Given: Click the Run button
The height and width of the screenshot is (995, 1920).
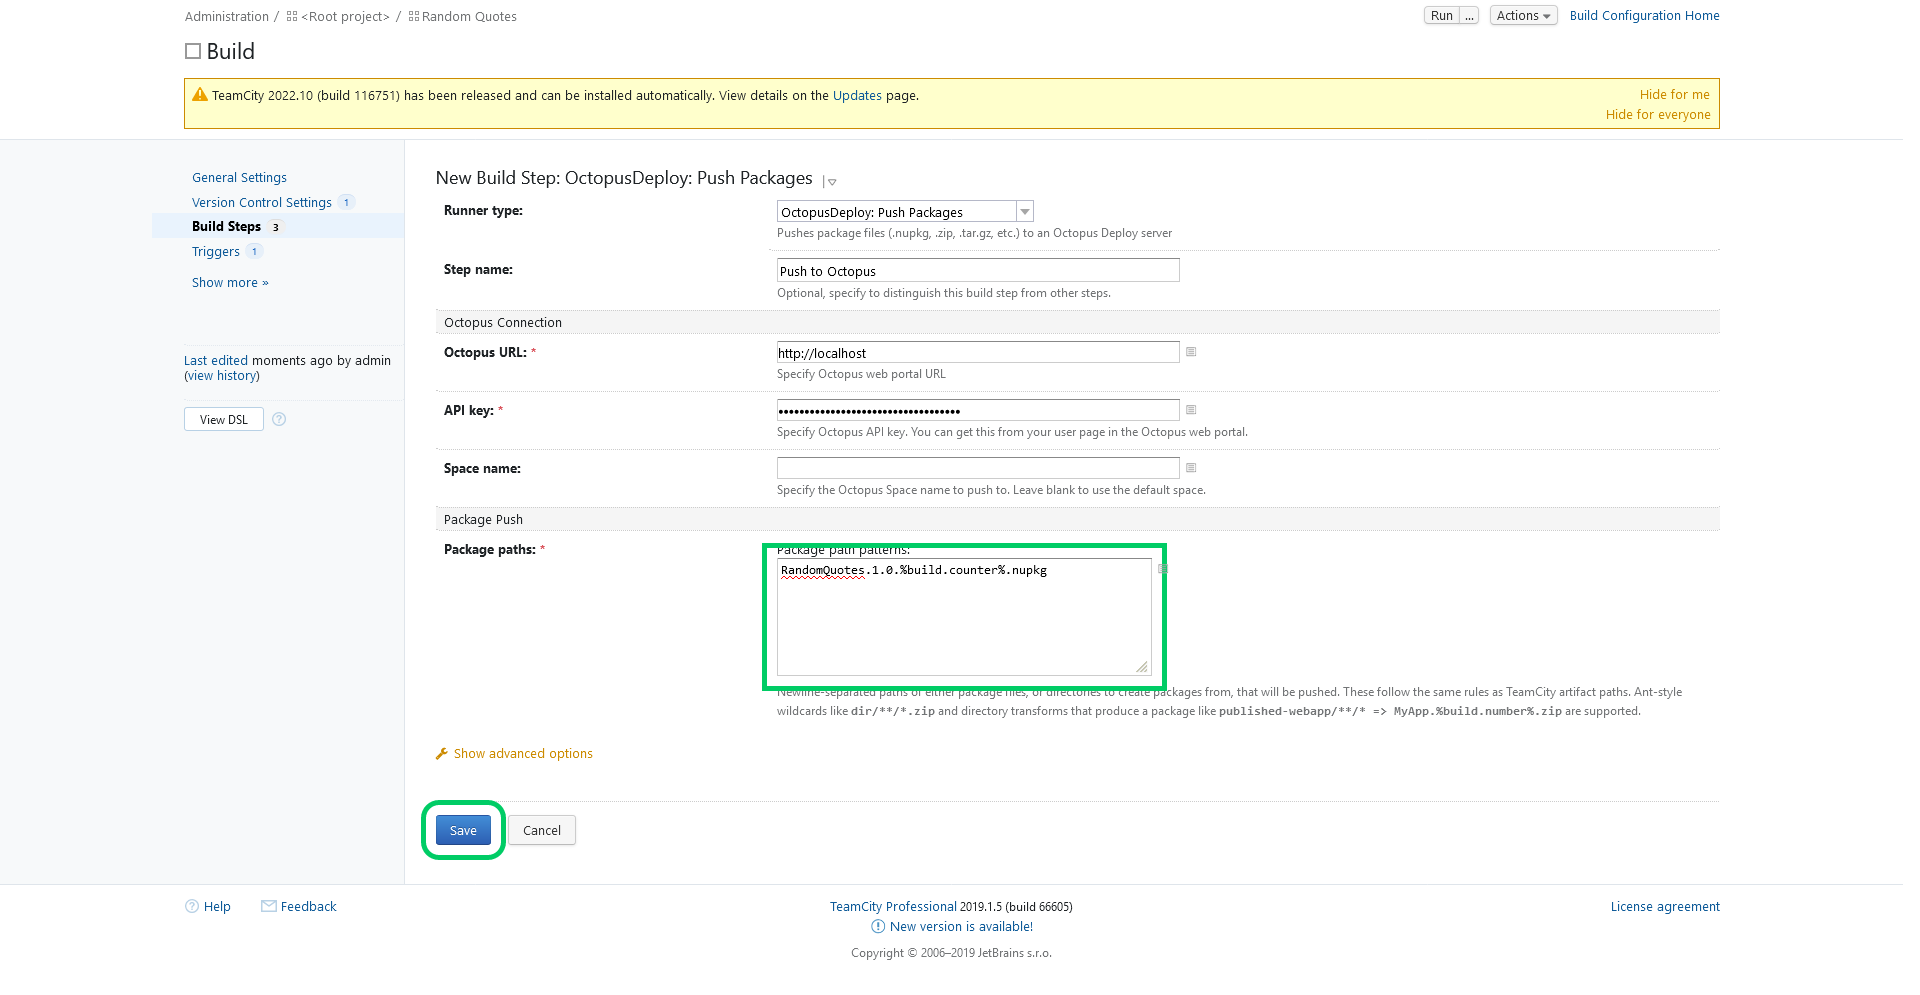Looking at the screenshot, I should point(1441,15).
